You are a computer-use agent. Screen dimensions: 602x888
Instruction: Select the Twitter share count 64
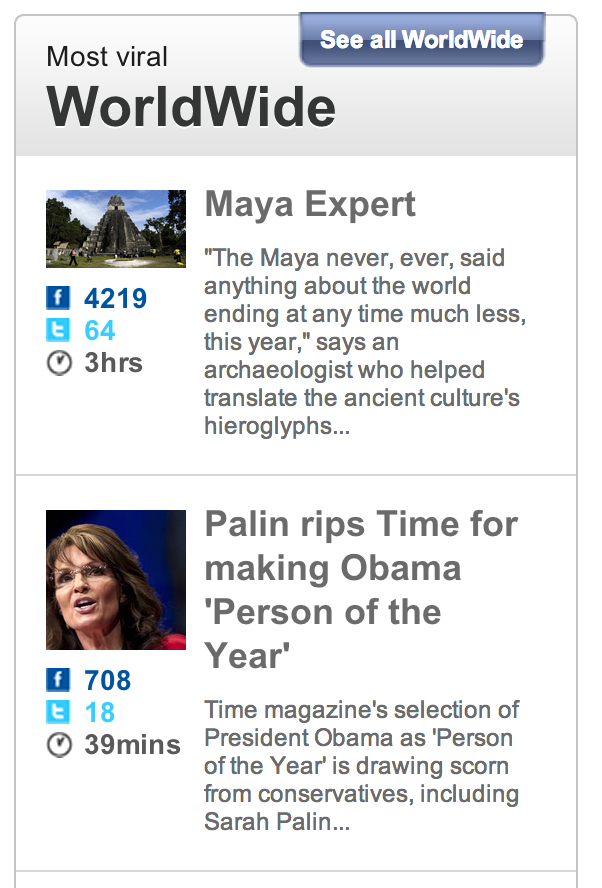point(98,329)
